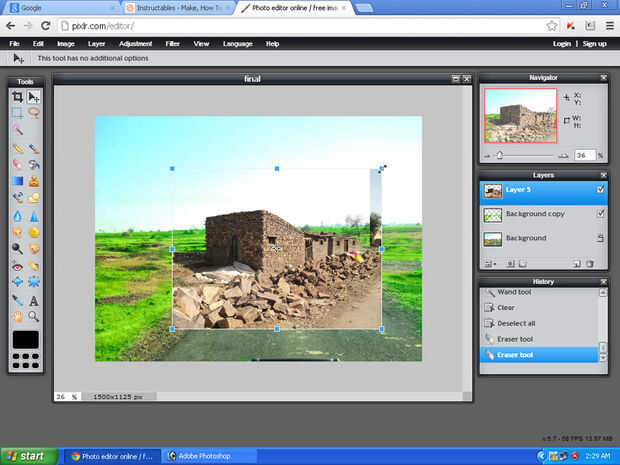Select the Lasso tool
The image size is (620, 465).
coord(34,113)
